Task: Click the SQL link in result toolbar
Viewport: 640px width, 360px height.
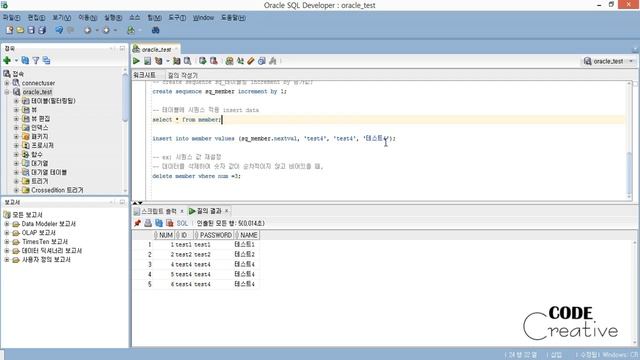Action: point(182,223)
